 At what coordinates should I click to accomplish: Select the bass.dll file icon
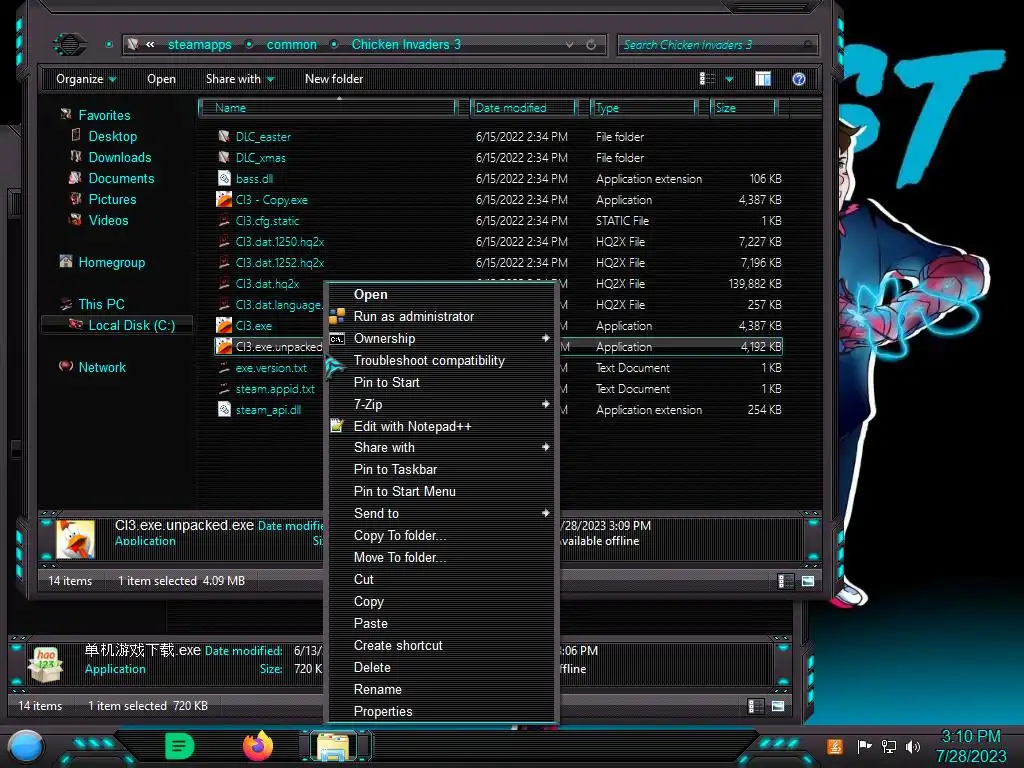click(224, 178)
